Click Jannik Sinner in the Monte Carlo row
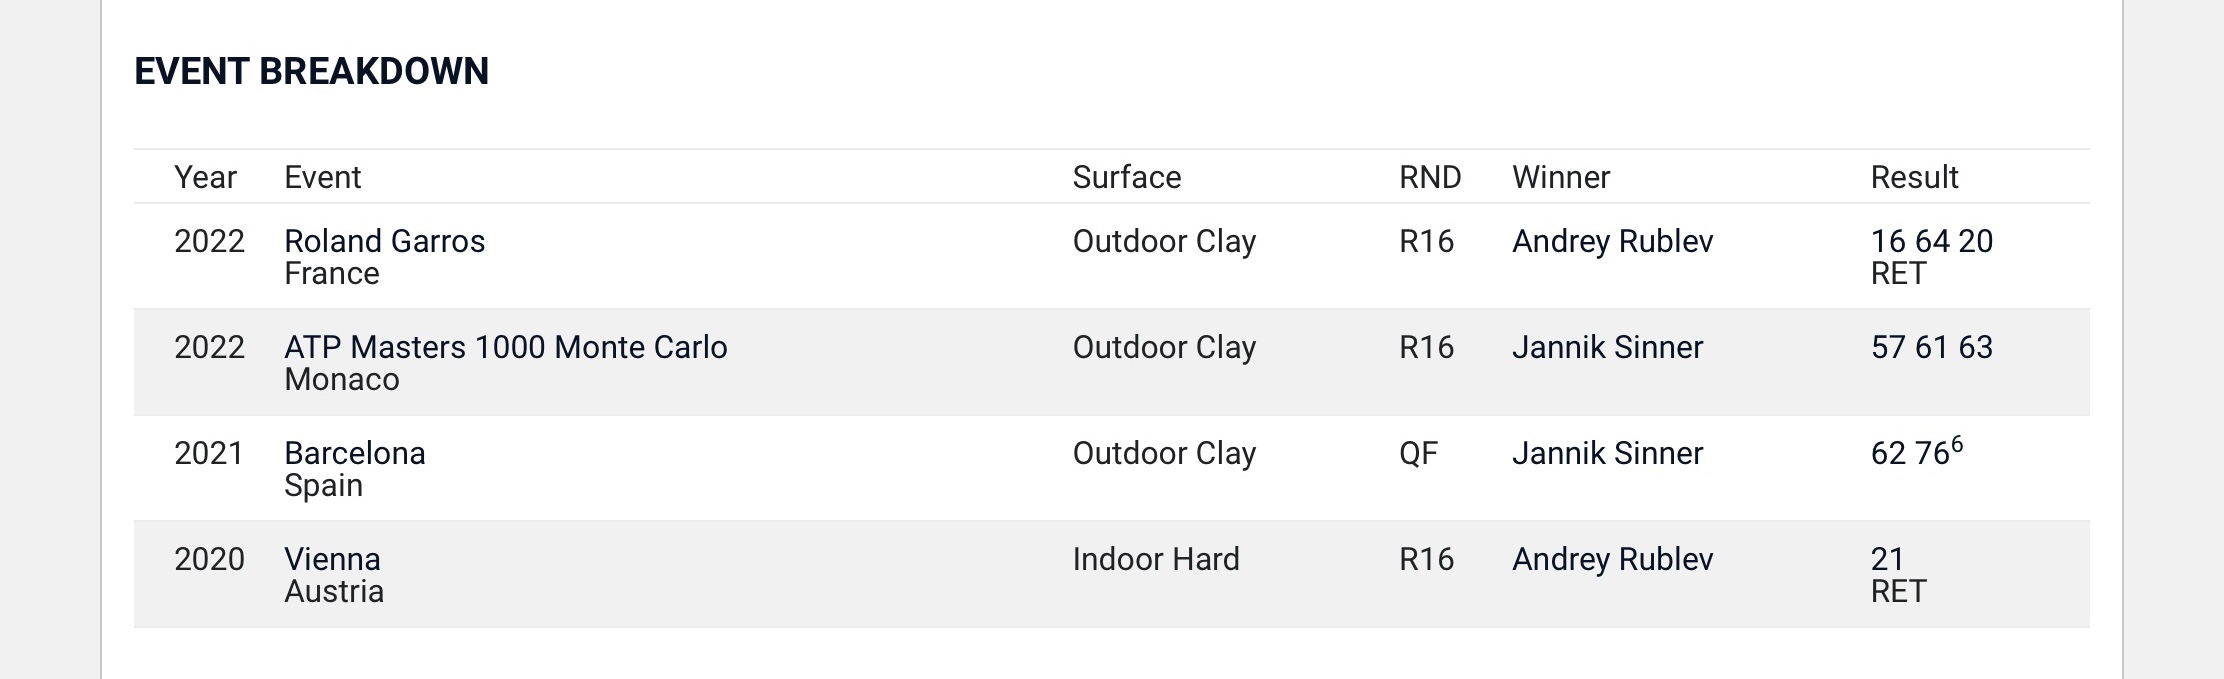Screen dimensions: 2224x679 1607,347
